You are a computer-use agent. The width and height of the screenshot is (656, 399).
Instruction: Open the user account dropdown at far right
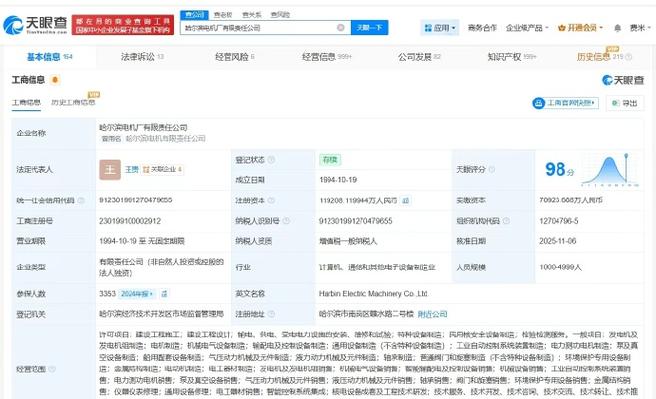pos(641,28)
